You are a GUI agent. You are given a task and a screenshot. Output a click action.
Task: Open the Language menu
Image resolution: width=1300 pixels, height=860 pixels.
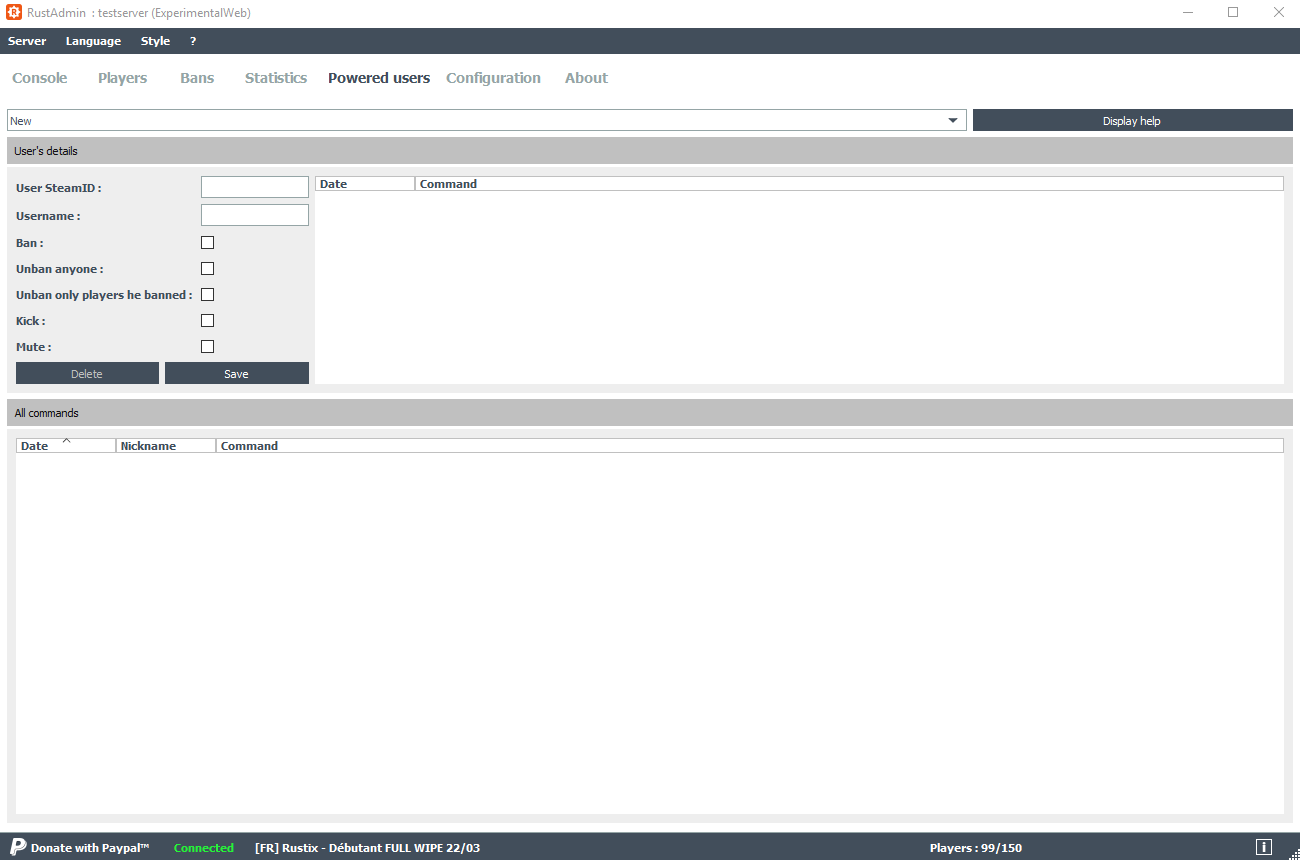pos(93,41)
